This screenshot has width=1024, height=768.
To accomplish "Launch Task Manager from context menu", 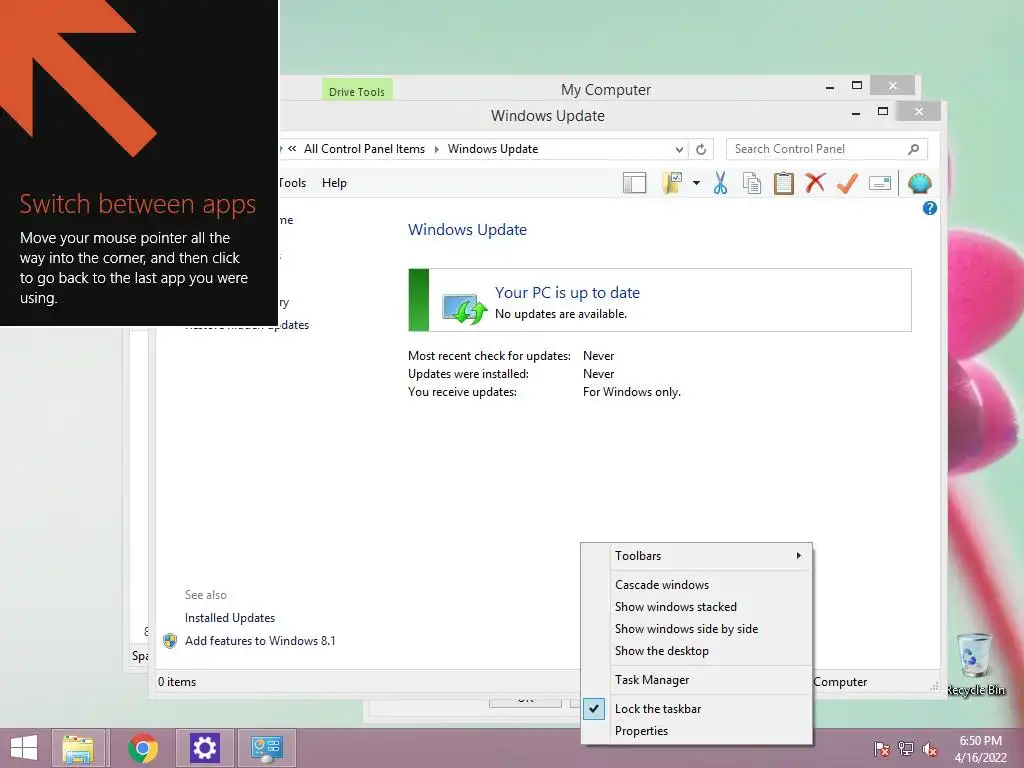I will tap(696, 680).
